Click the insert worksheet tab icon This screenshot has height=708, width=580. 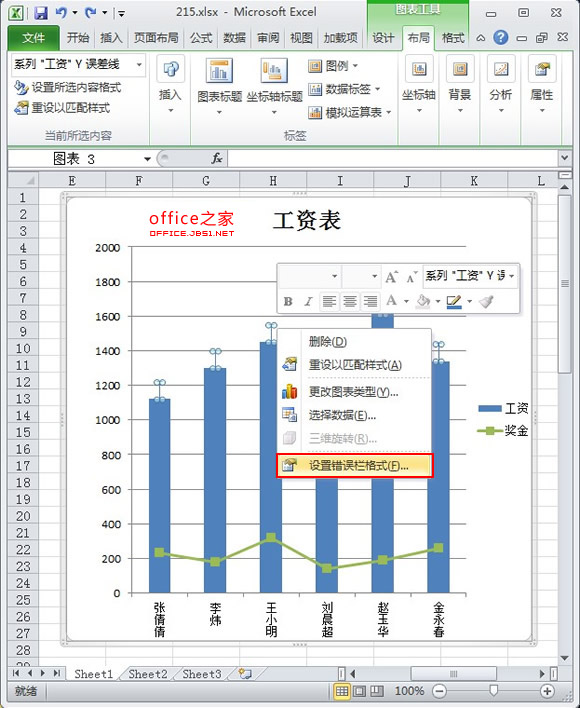245,674
